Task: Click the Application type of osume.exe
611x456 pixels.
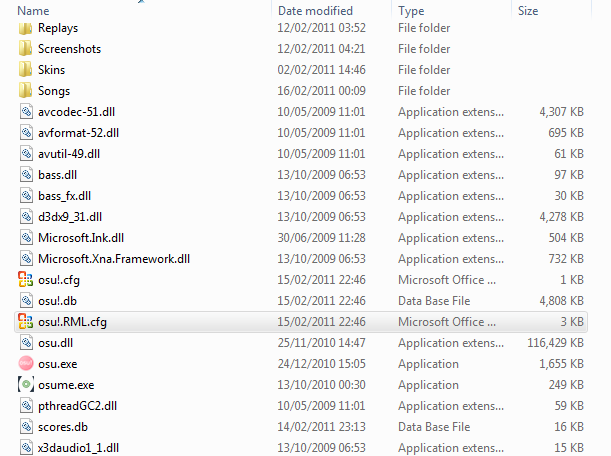Action: click(428, 385)
